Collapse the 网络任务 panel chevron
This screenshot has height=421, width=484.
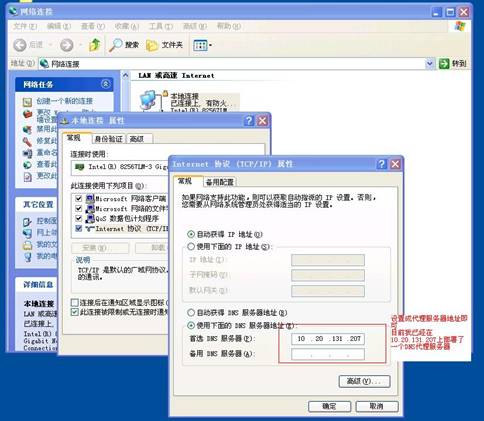tap(105, 84)
